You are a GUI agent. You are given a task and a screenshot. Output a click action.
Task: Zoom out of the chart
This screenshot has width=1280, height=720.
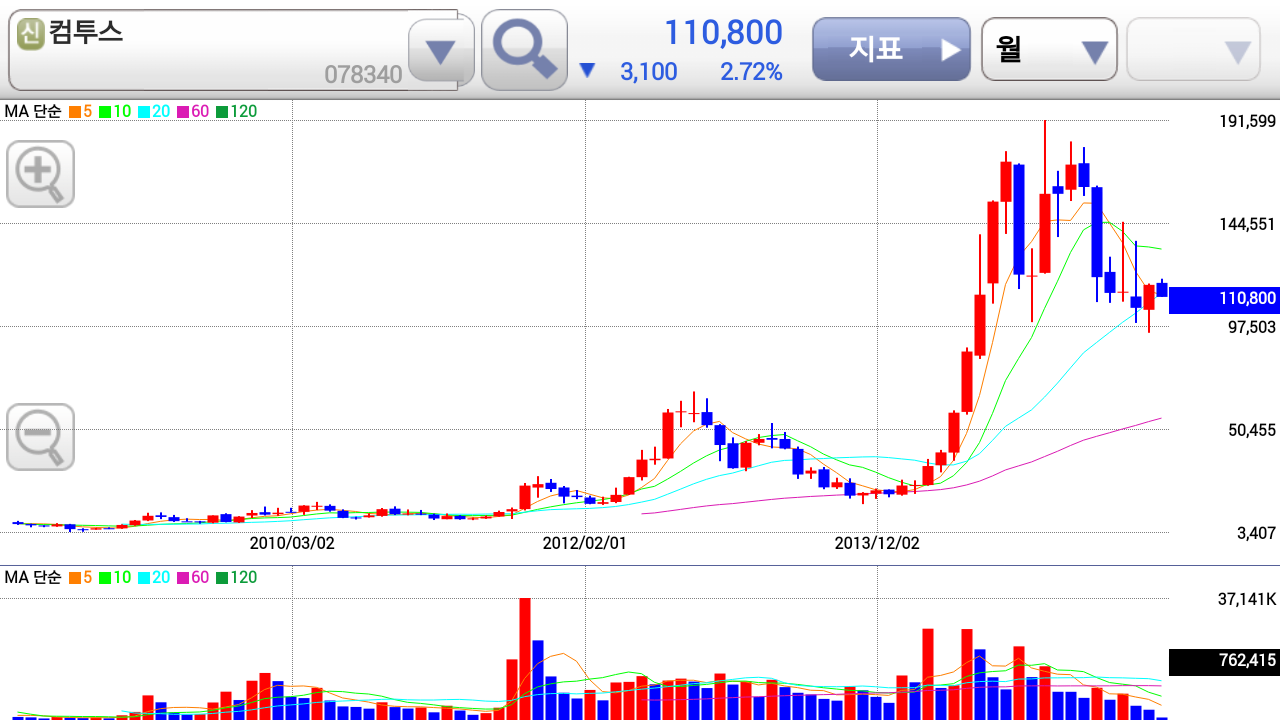[x=40, y=437]
